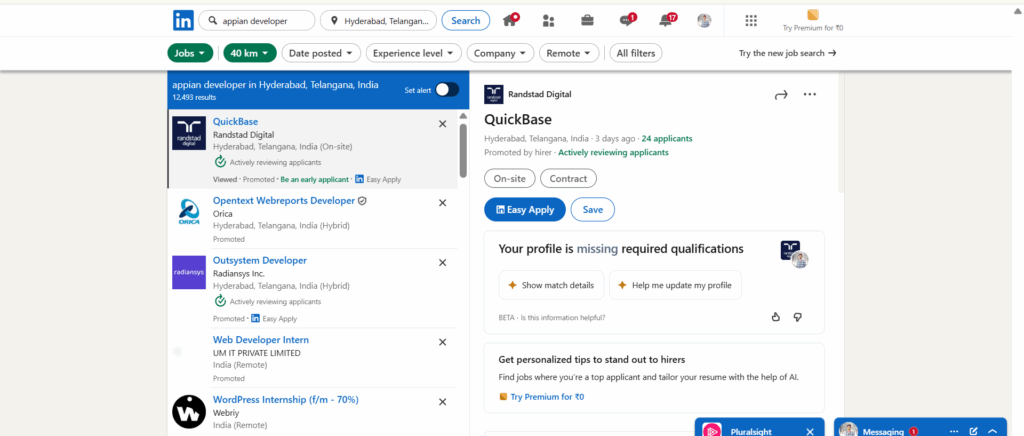Open the LinkedIn home feed icon

[x=511, y=20]
